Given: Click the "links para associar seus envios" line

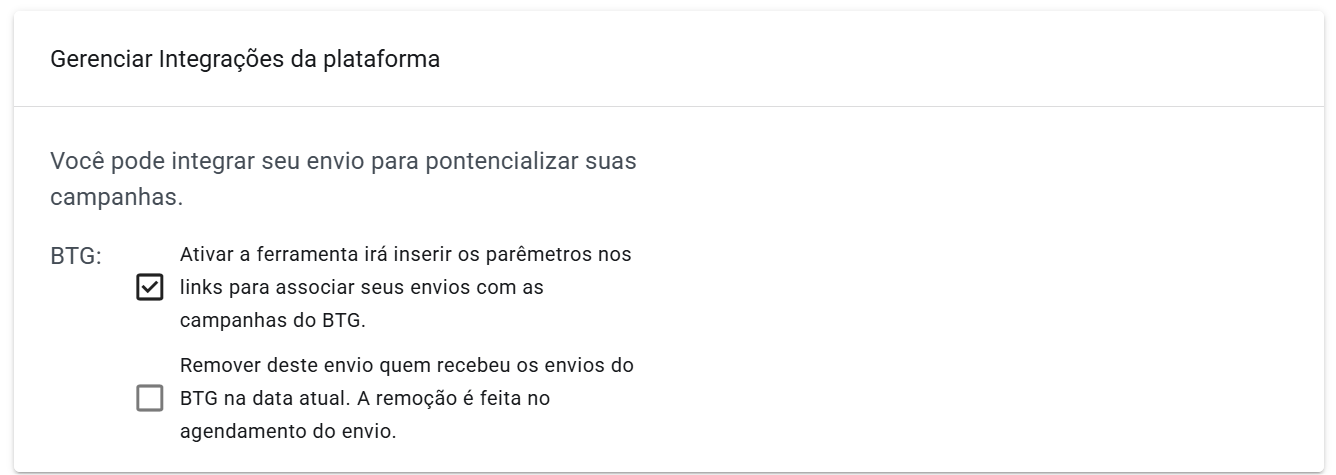Looking at the screenshot, I should pyautogui.click(x=361, y=288).
